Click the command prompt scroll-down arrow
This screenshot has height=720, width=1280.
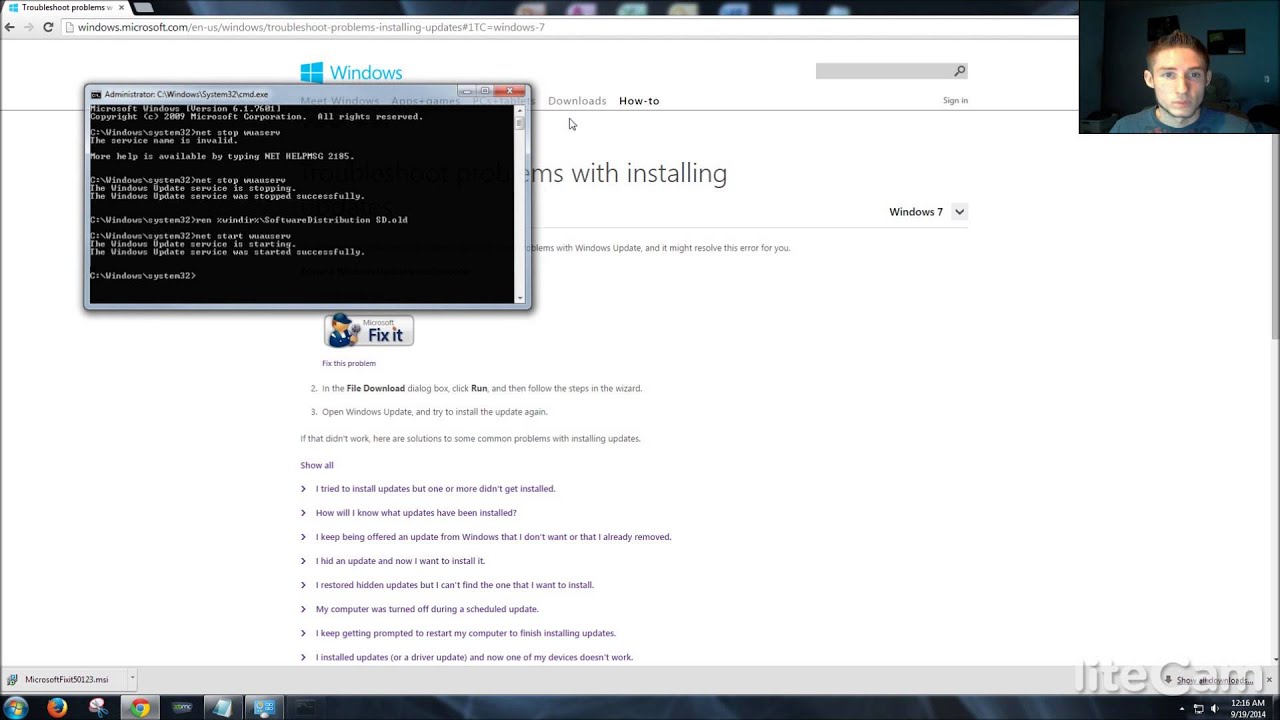(x=519, y=297)
